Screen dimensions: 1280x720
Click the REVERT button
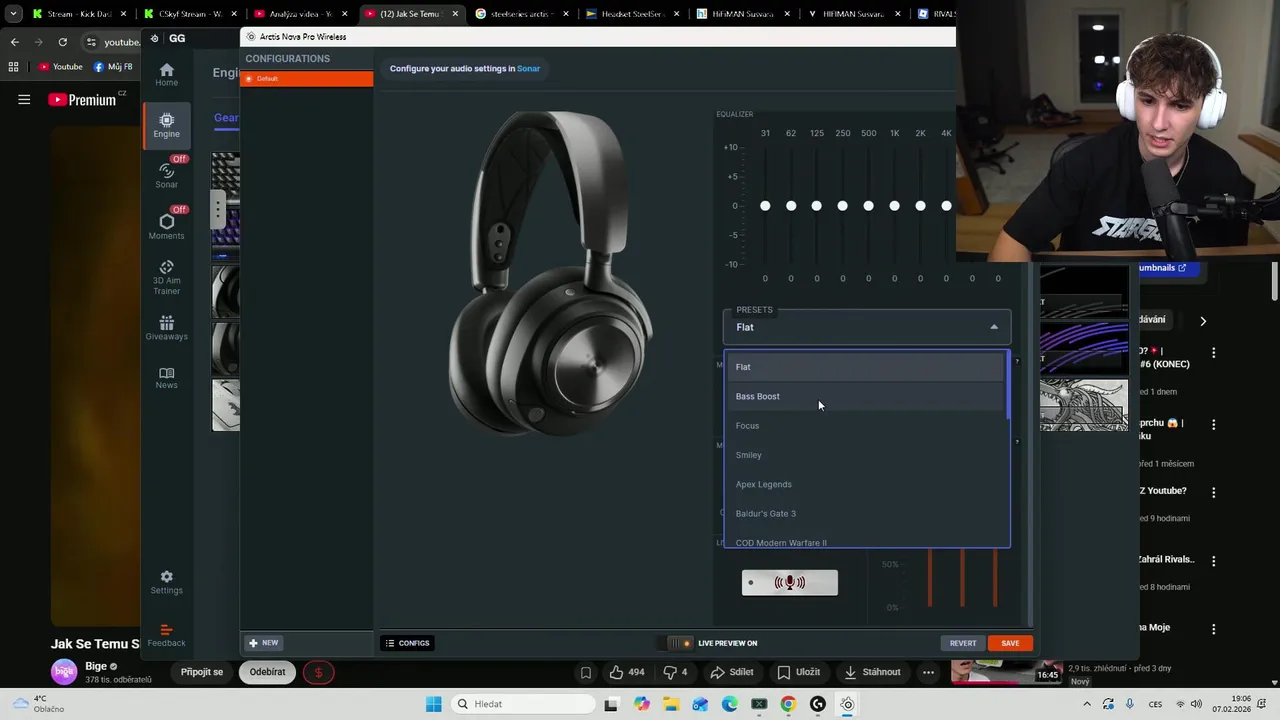963,643
